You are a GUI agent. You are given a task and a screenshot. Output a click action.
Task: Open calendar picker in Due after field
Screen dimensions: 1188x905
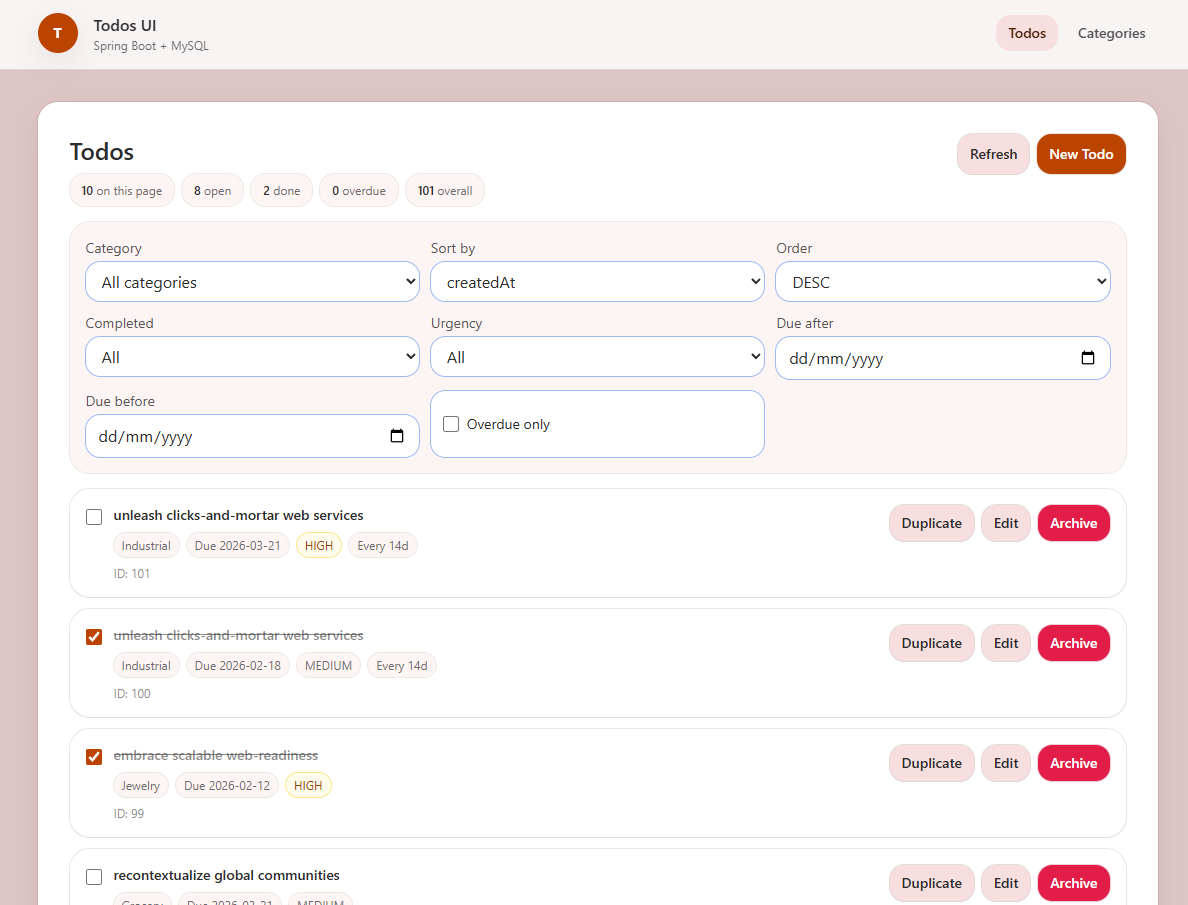[1087, 358]
